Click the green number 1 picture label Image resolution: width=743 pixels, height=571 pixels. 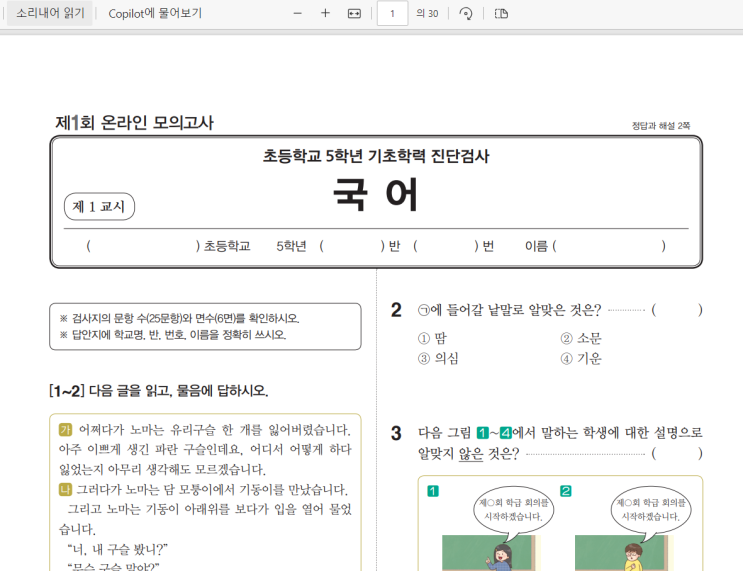click(433, 491)
